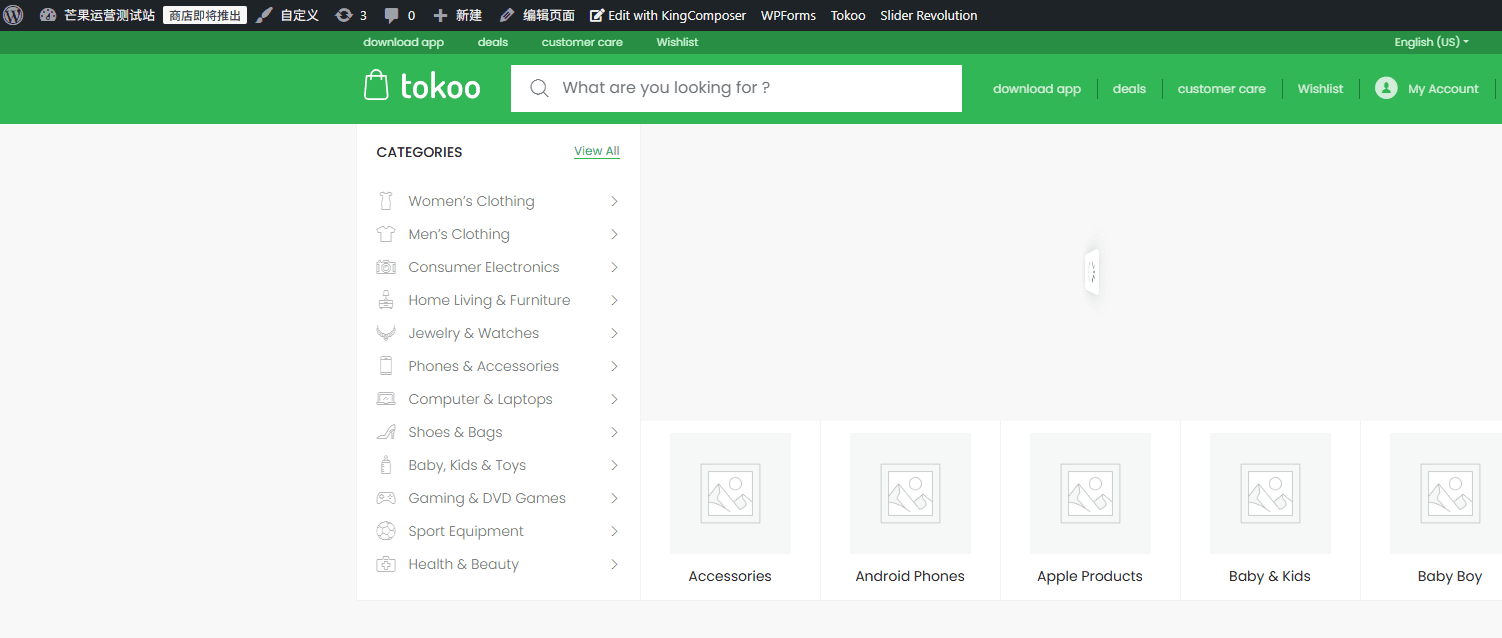Image resolution: width=1502 pixels, height=638 pixels.
Task: Click the Health & Beauty kit icon
Action: 386,564
